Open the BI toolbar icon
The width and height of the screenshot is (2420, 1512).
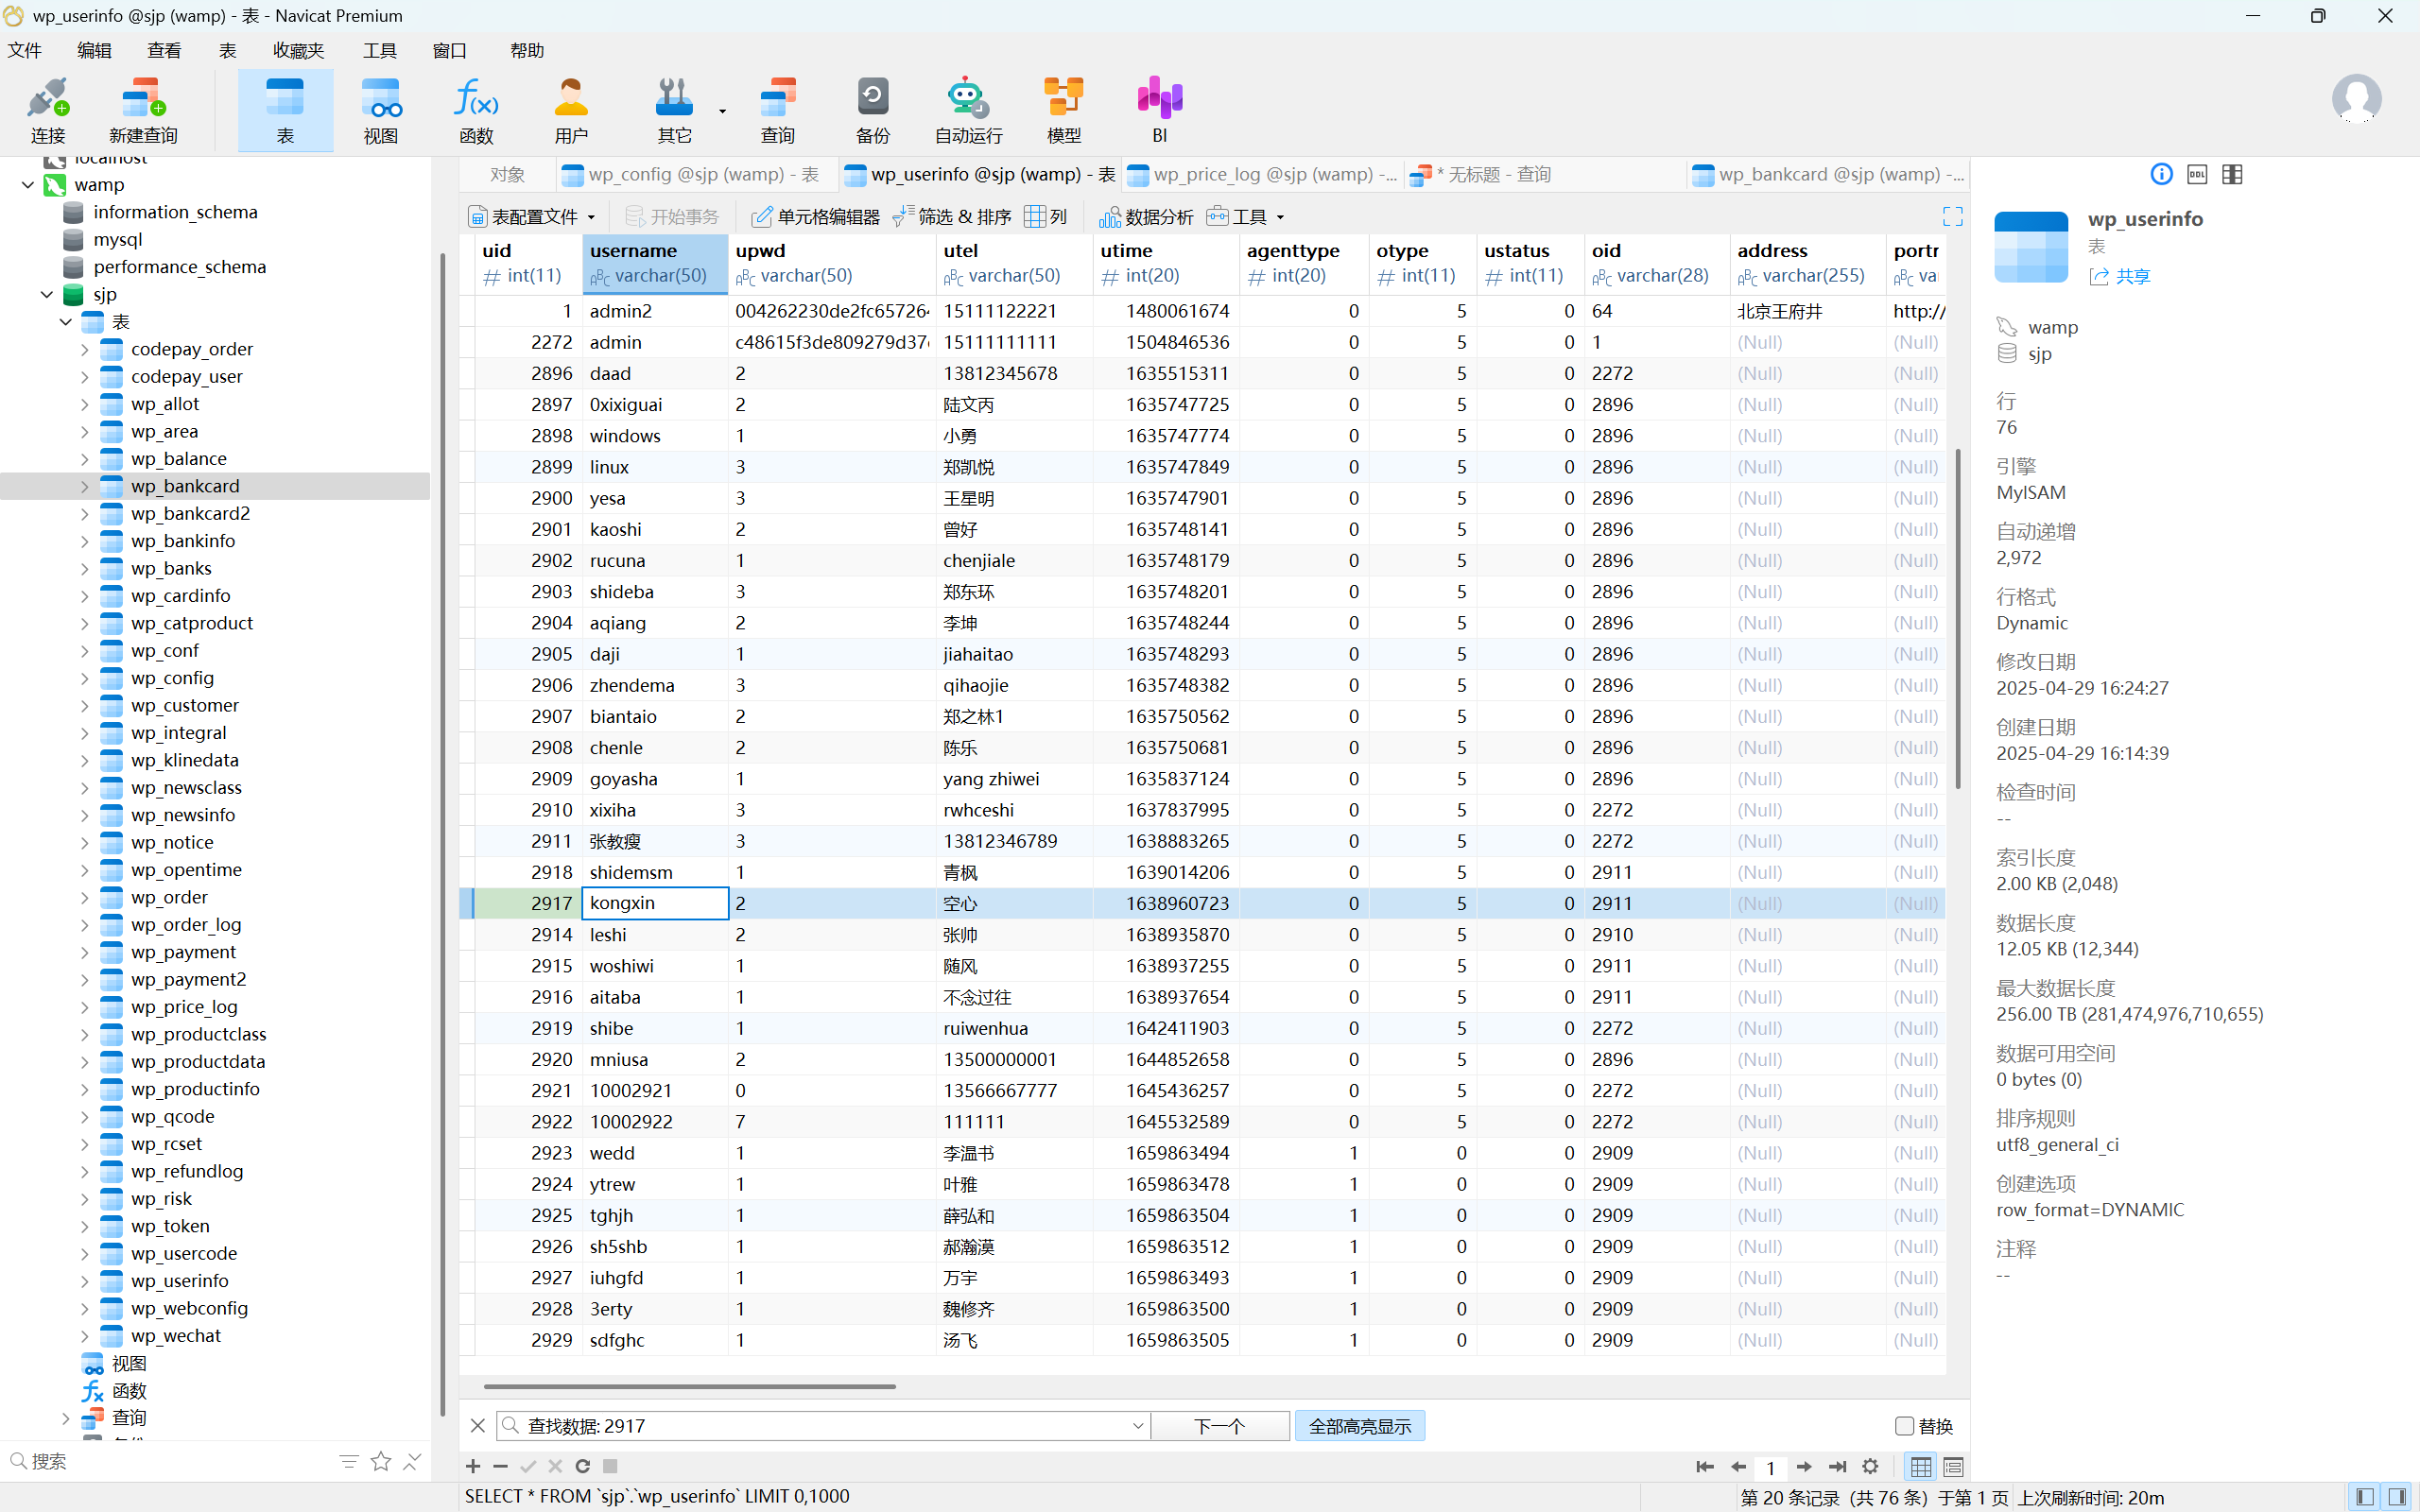coord(1159,110)
